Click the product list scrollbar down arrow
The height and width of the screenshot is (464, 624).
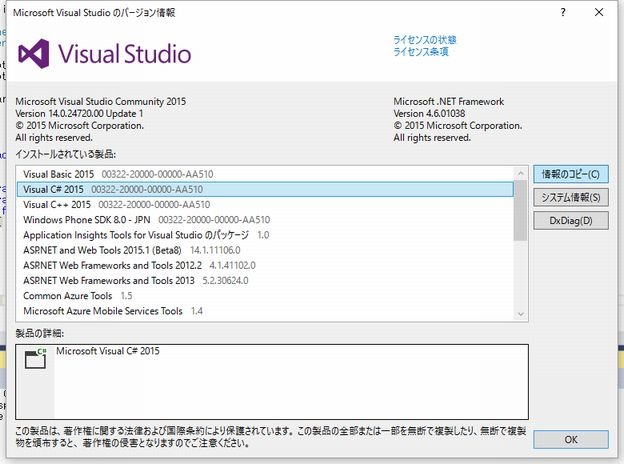pyautogui.click(x=520, y=313)
